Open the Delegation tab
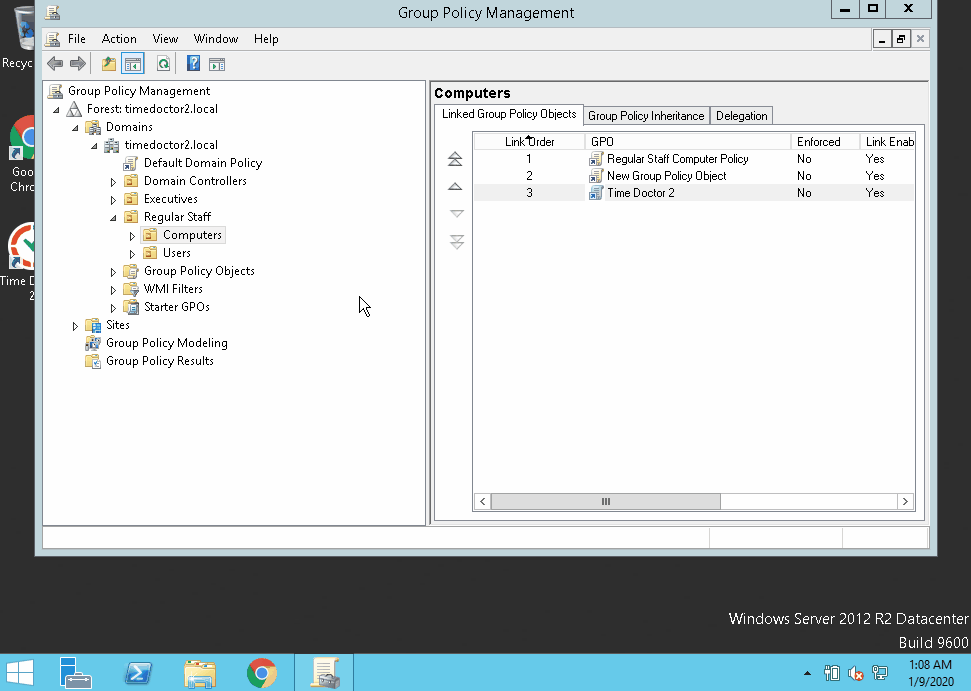Image resolution: width=971 pixels, height=691 pixels. pyautogui.click(x=741, y=115)
